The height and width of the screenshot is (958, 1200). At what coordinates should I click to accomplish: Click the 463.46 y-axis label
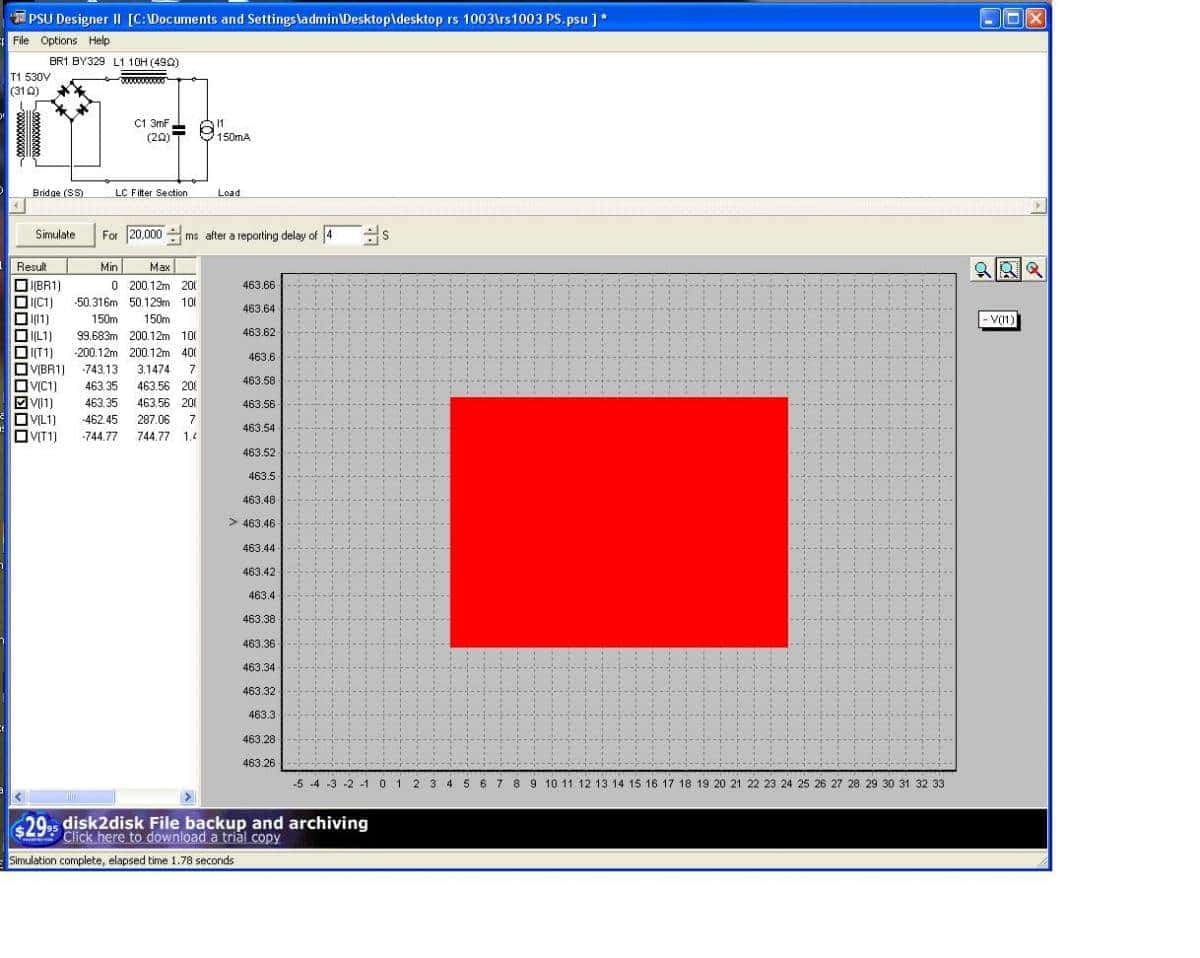(x=259, y=523)
